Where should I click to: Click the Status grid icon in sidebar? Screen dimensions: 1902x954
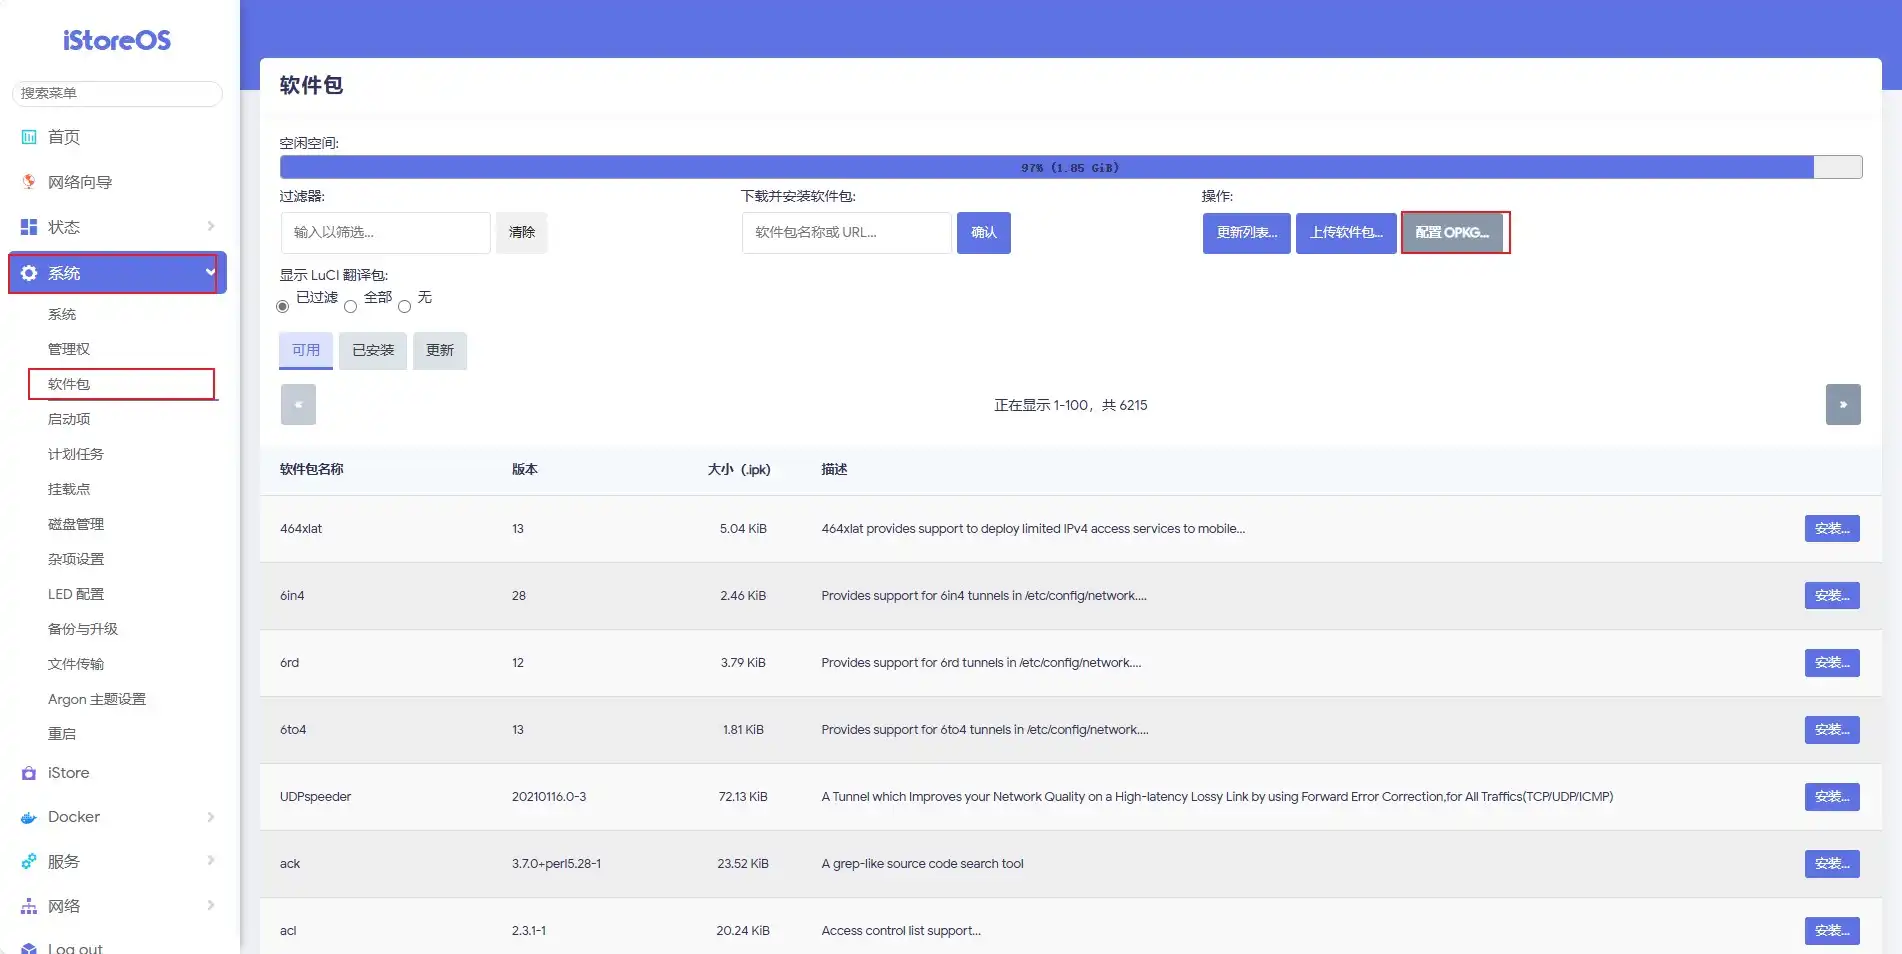click(x=29, y=227)
